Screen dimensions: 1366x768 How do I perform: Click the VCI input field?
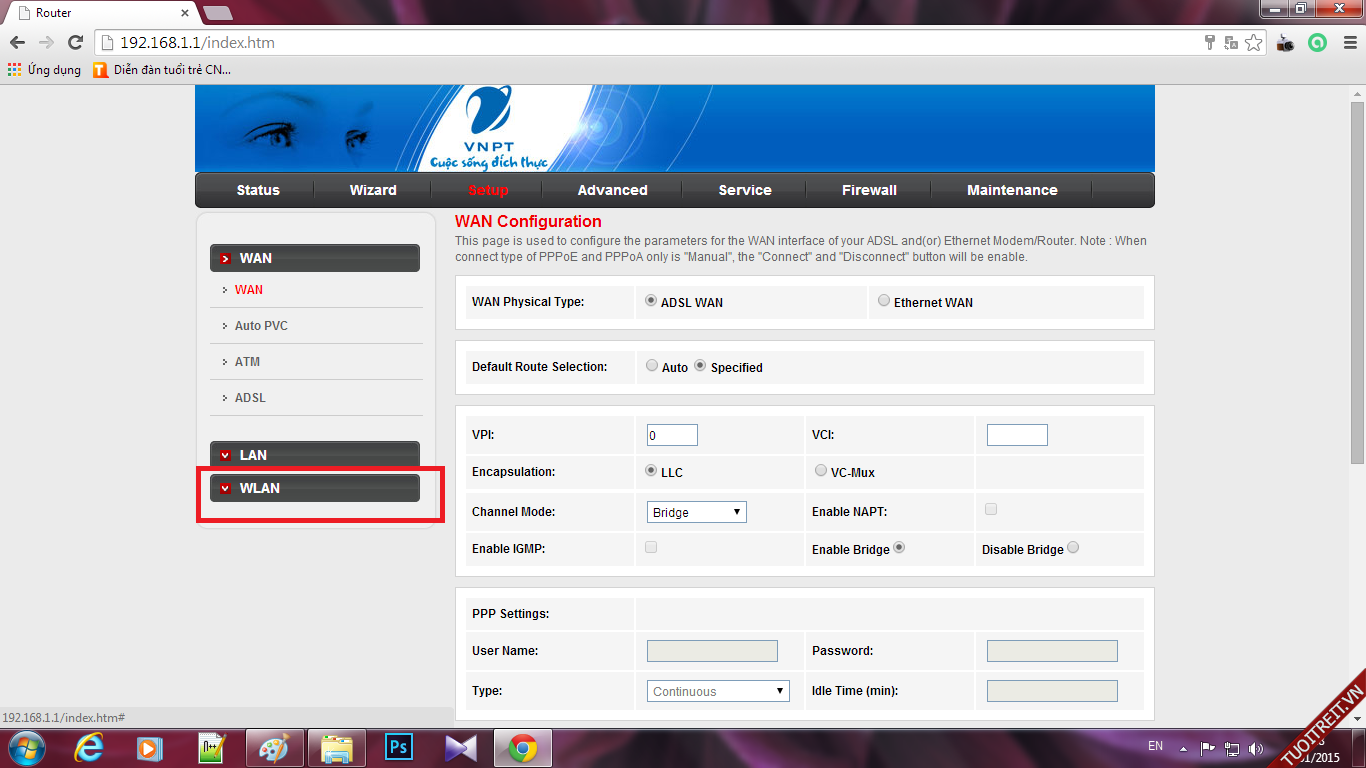1016,435
